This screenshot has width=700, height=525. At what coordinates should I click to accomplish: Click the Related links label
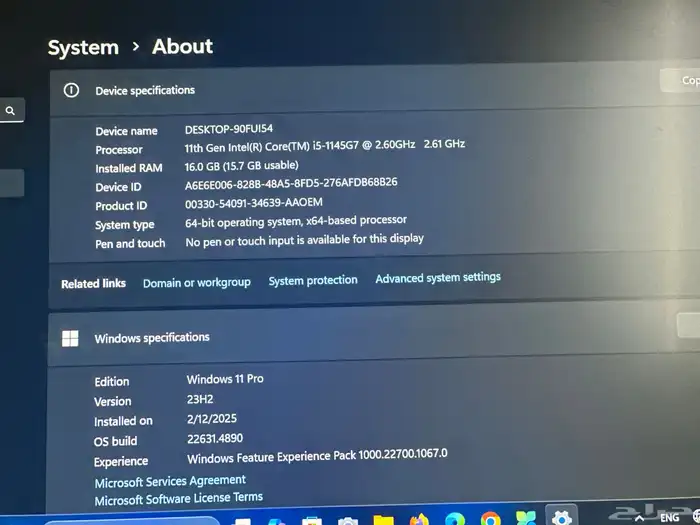[93, 283]
